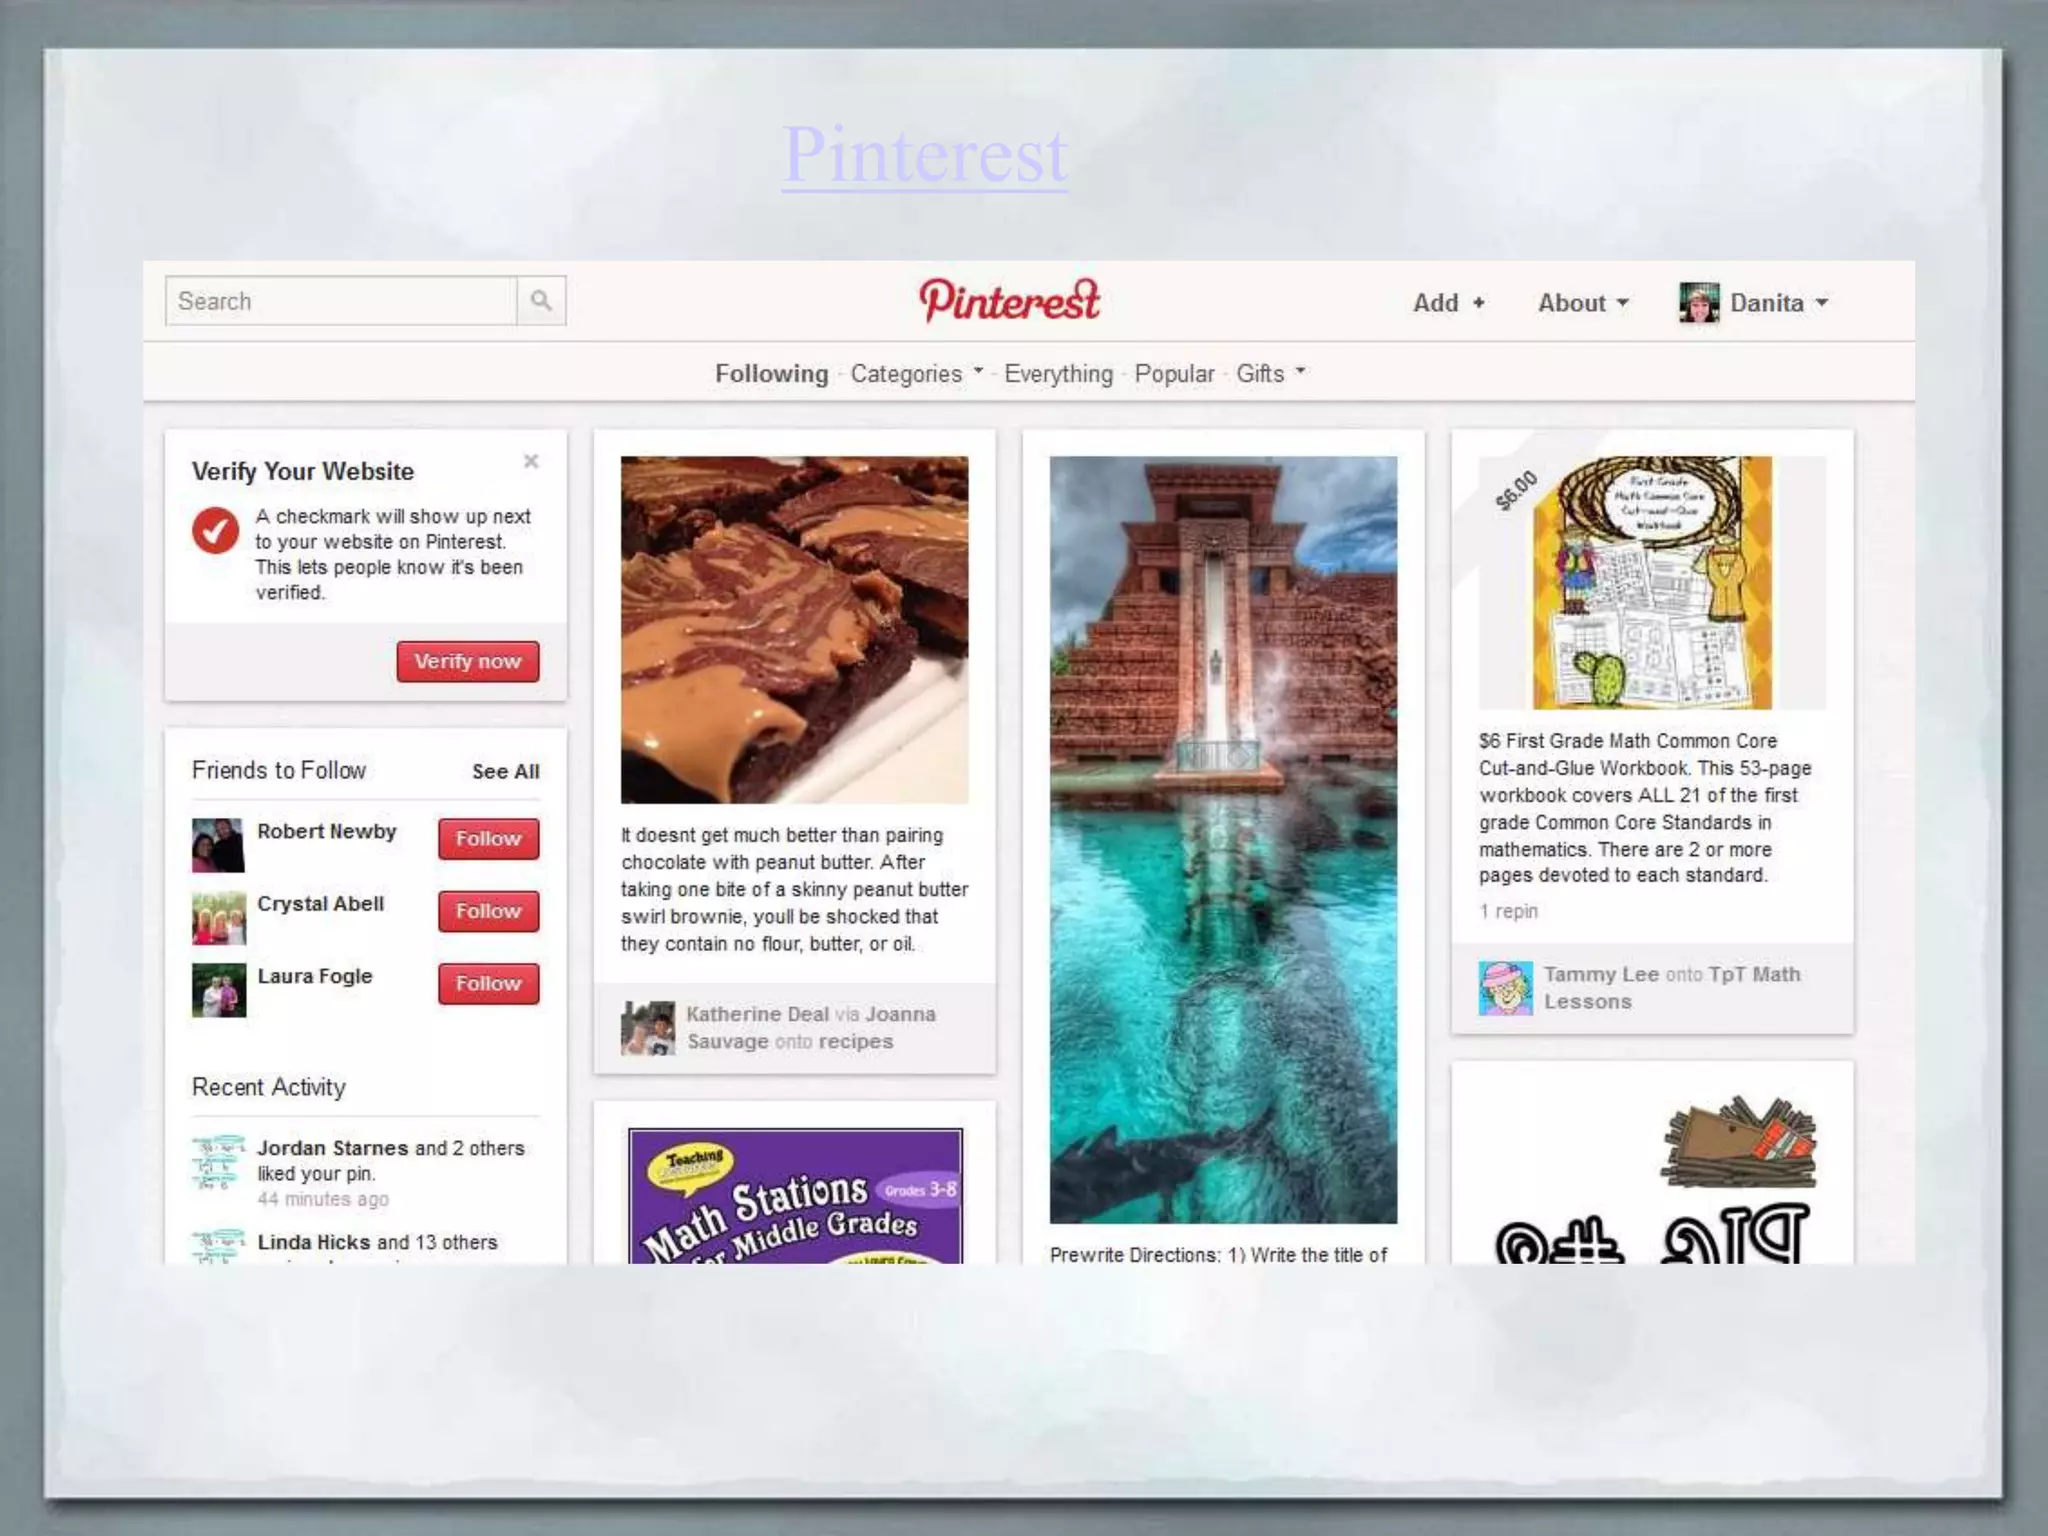Open See All friends to follow
Viewport: 2048px width, 1536px height.
tap(505, 772)
